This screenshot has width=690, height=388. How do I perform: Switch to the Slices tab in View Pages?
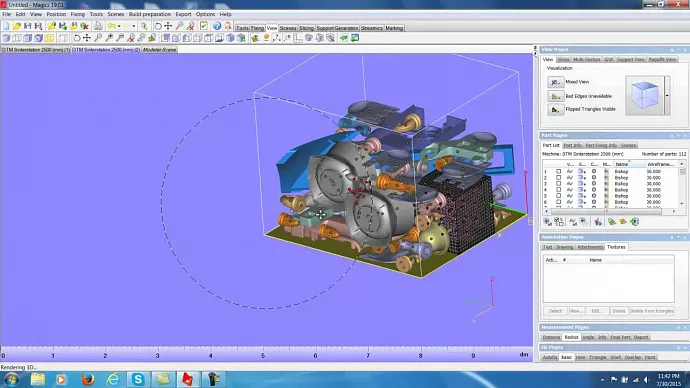pyautogui.click(x=563, y=59)
